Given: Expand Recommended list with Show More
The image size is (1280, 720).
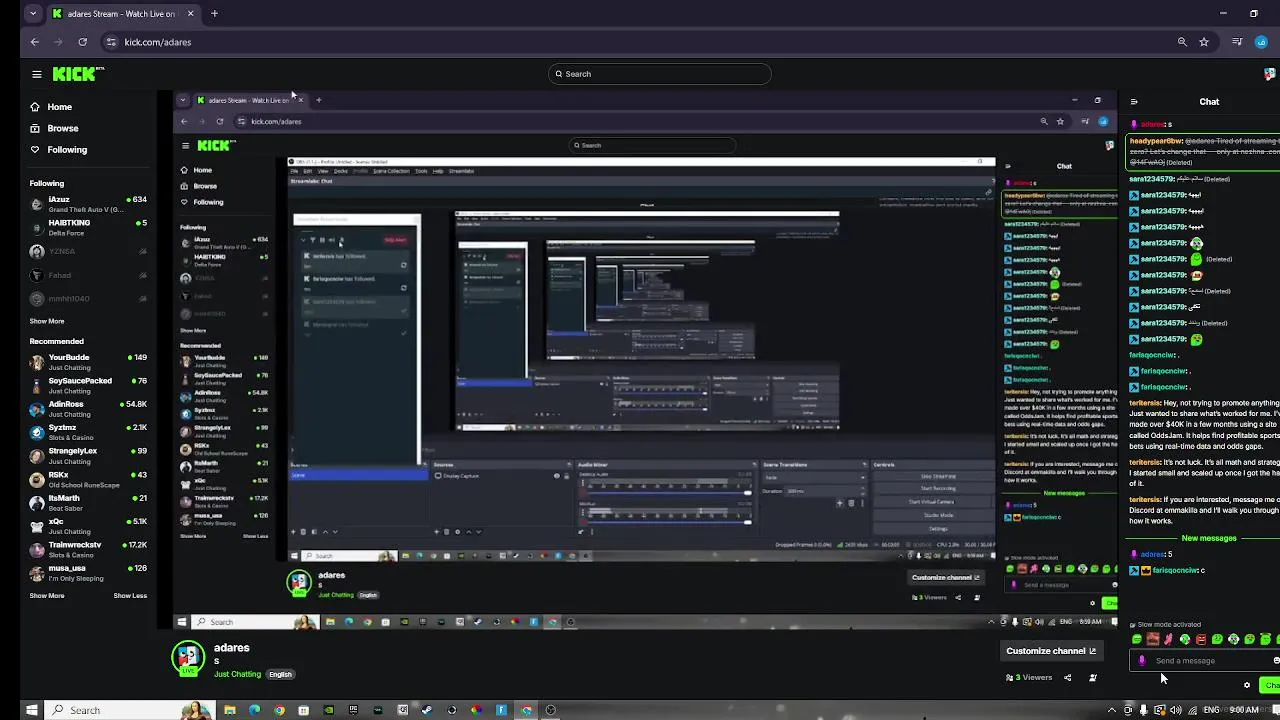Looking at the screenshot, I should (x=47, y=595).
